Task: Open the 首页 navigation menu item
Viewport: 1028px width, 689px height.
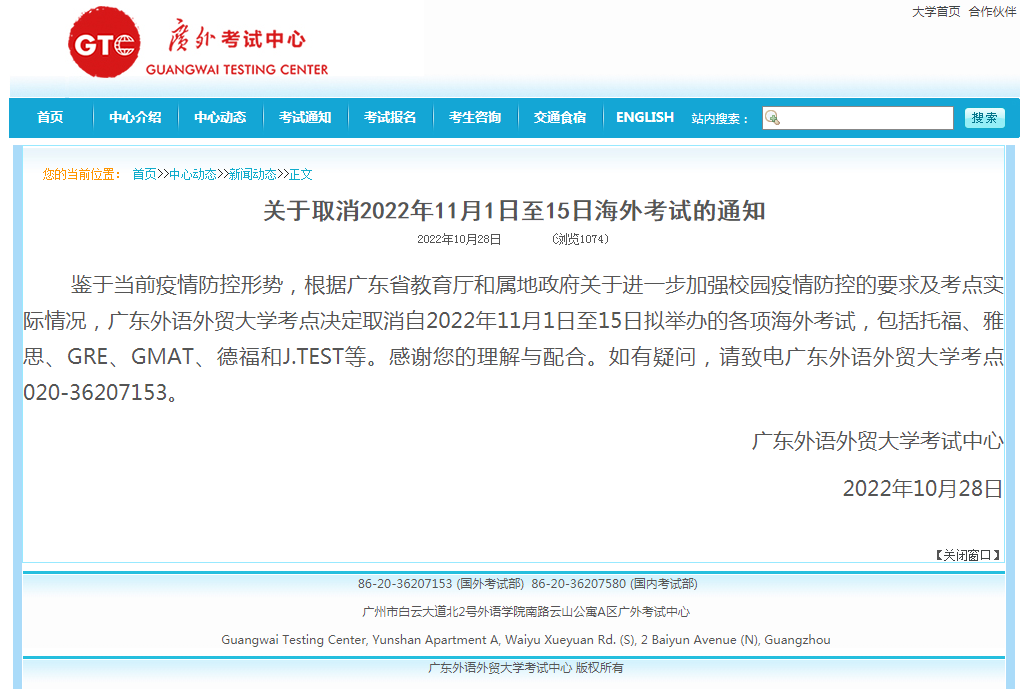Action: pos(50,117)
